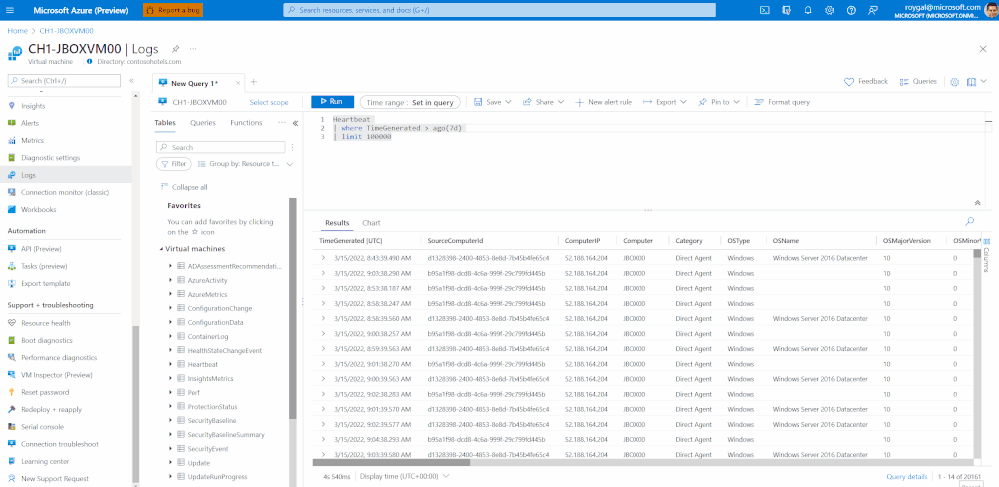Open Feedback in the query toolbar
This screenshot has height=487, width=999.
click(x=866, y=82)
